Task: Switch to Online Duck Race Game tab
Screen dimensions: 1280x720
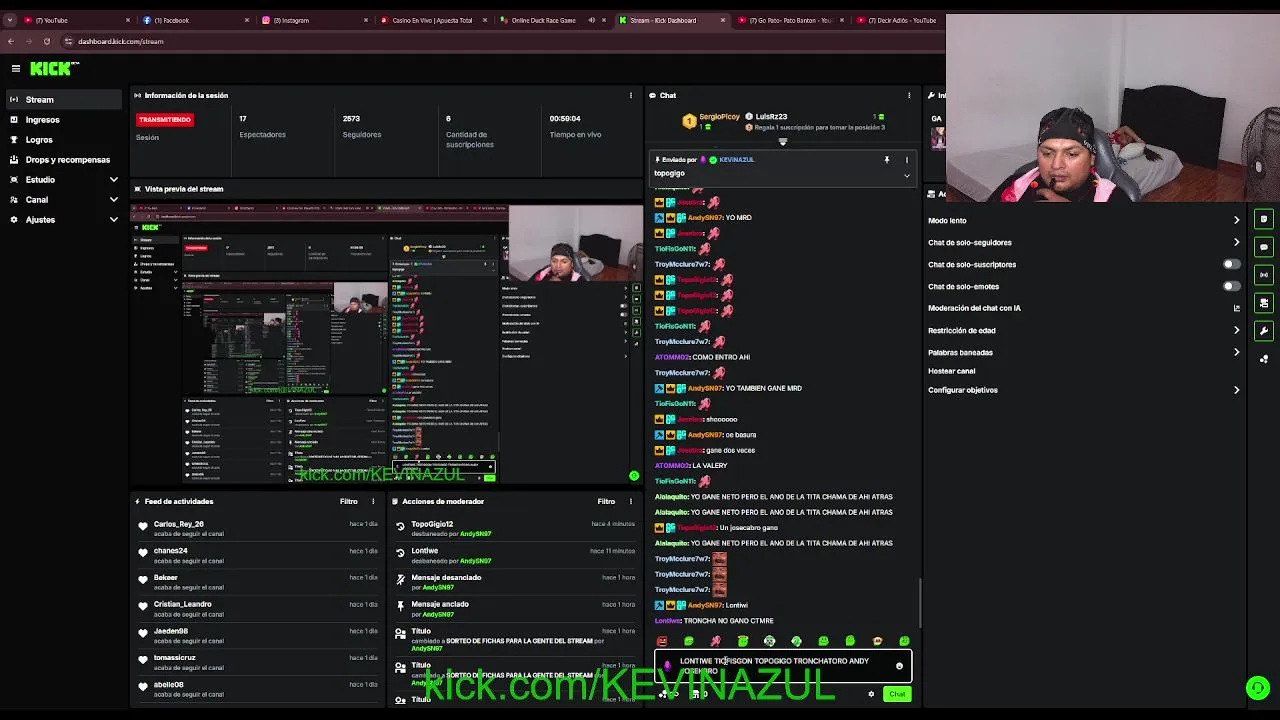Action: click(x=552, y=20)
